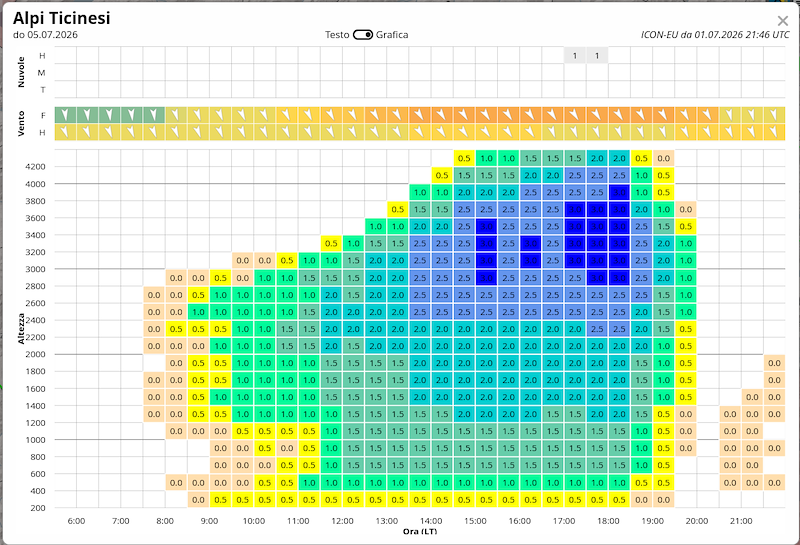Click the Vento H wind arrow at 16:00

click(531, 132)
